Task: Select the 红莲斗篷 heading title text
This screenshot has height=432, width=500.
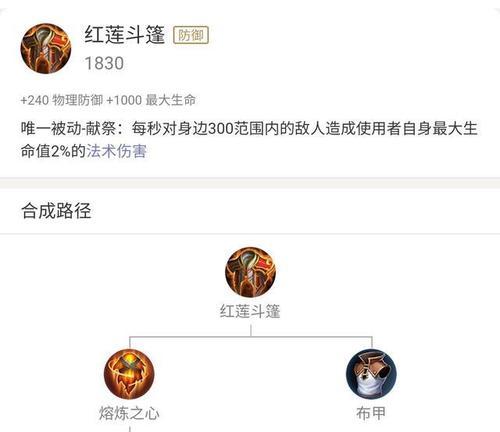Action: 125,35
